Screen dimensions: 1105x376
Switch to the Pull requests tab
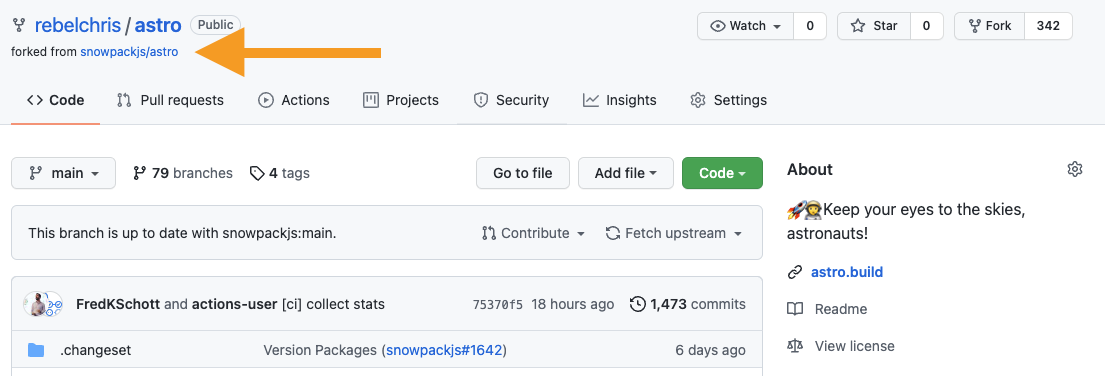click(170, 100)
